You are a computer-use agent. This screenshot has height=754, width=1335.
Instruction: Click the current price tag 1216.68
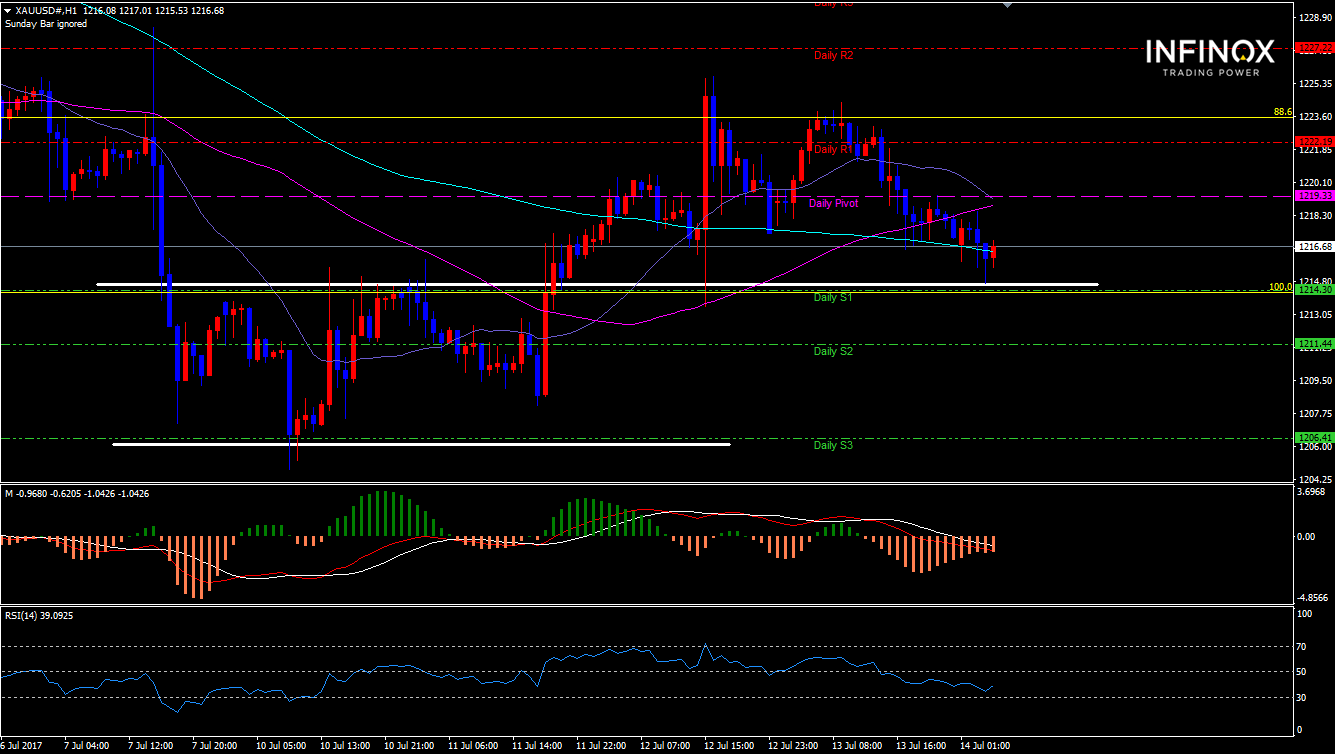coord(1313,246)
